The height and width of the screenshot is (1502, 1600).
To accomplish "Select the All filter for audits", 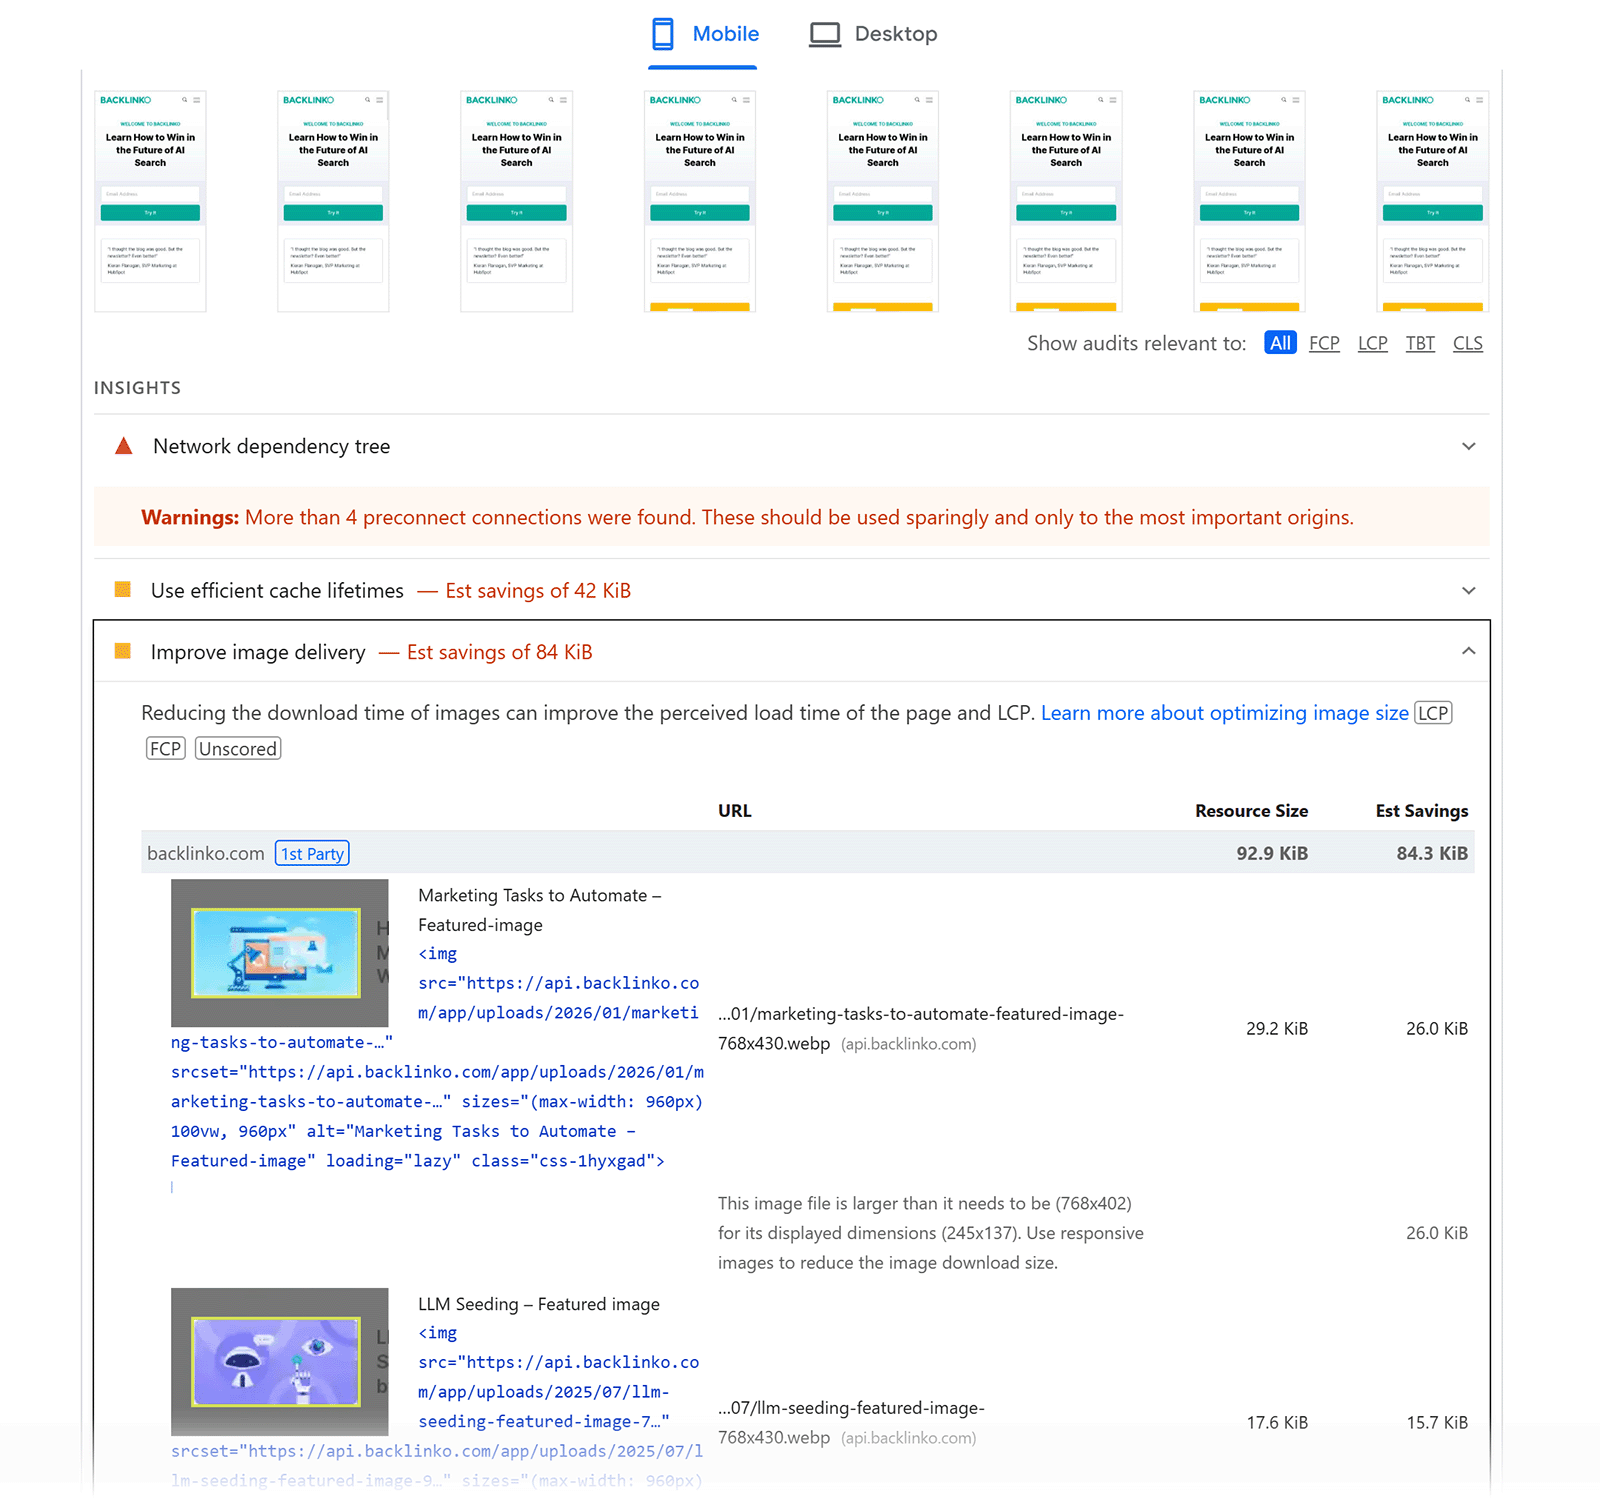I will (x=1280, y=343).
